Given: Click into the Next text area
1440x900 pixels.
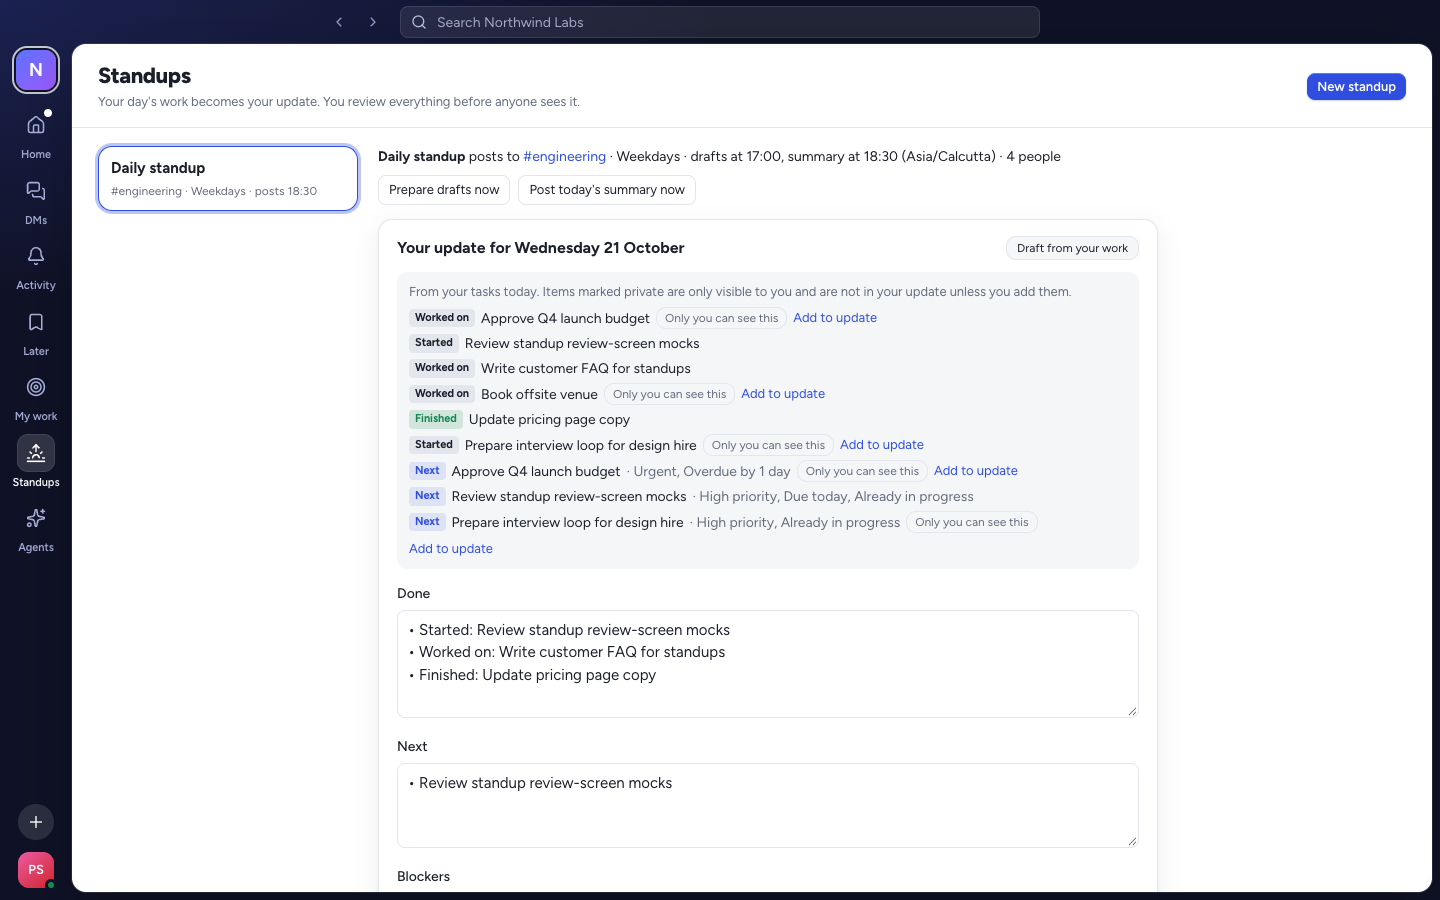Looking at the screenshot, I should (768, 806).
